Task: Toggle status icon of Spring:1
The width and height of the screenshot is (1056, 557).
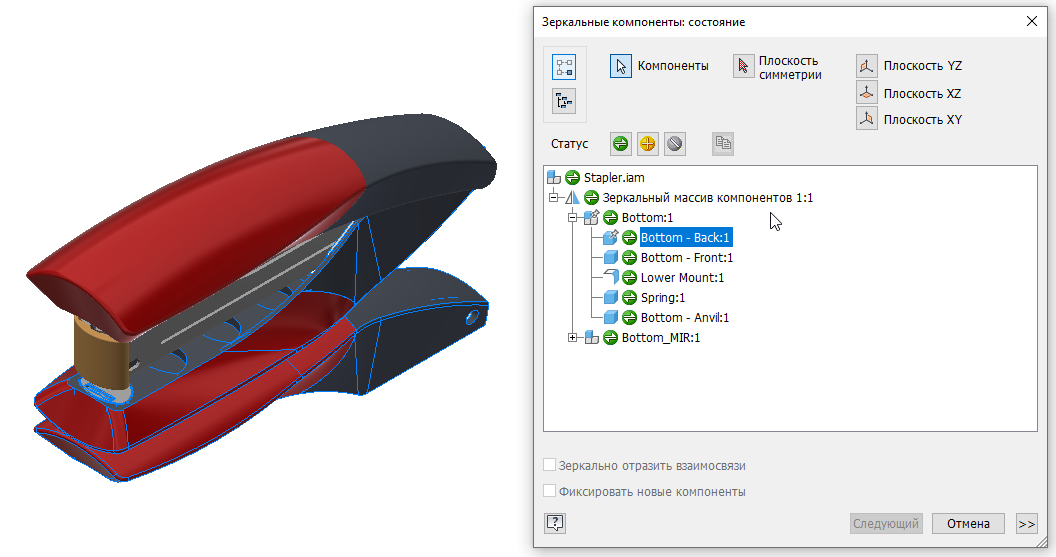Action: coord(629,298)
